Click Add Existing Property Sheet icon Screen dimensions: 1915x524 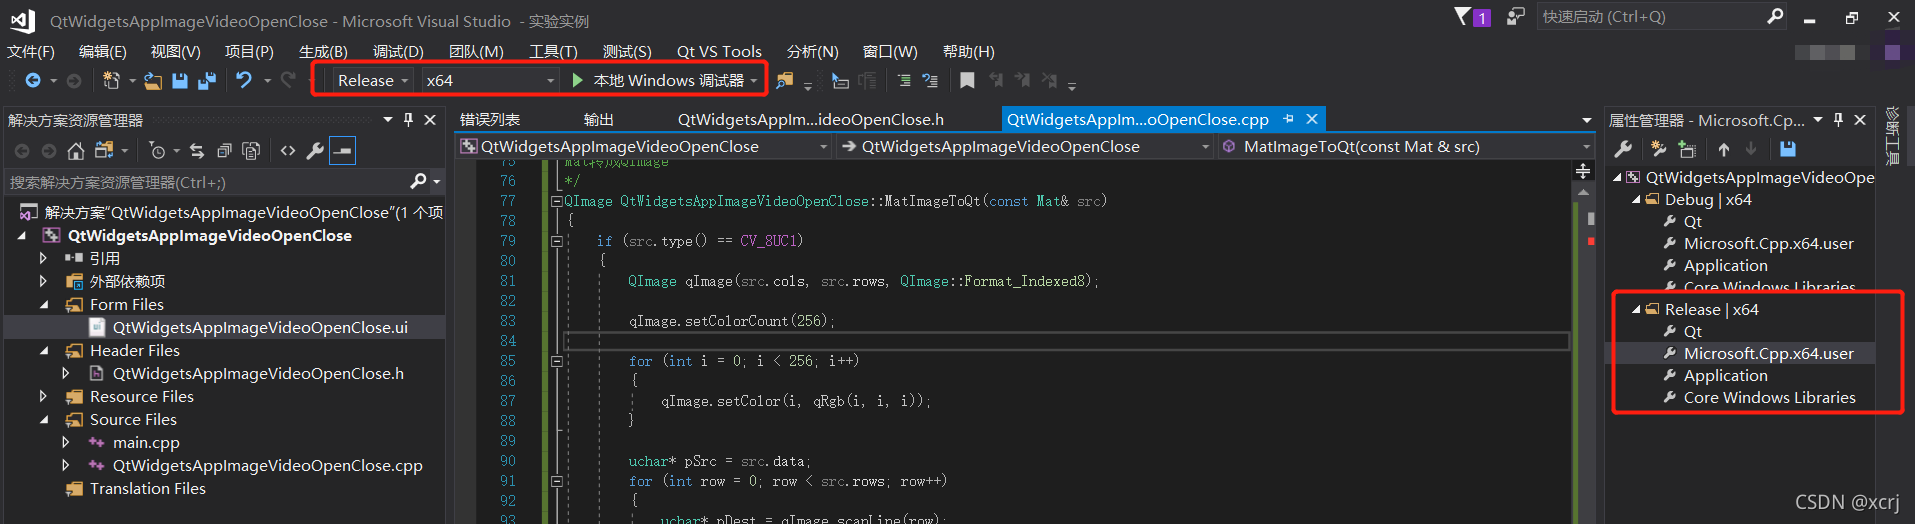tap(1687, 149)
